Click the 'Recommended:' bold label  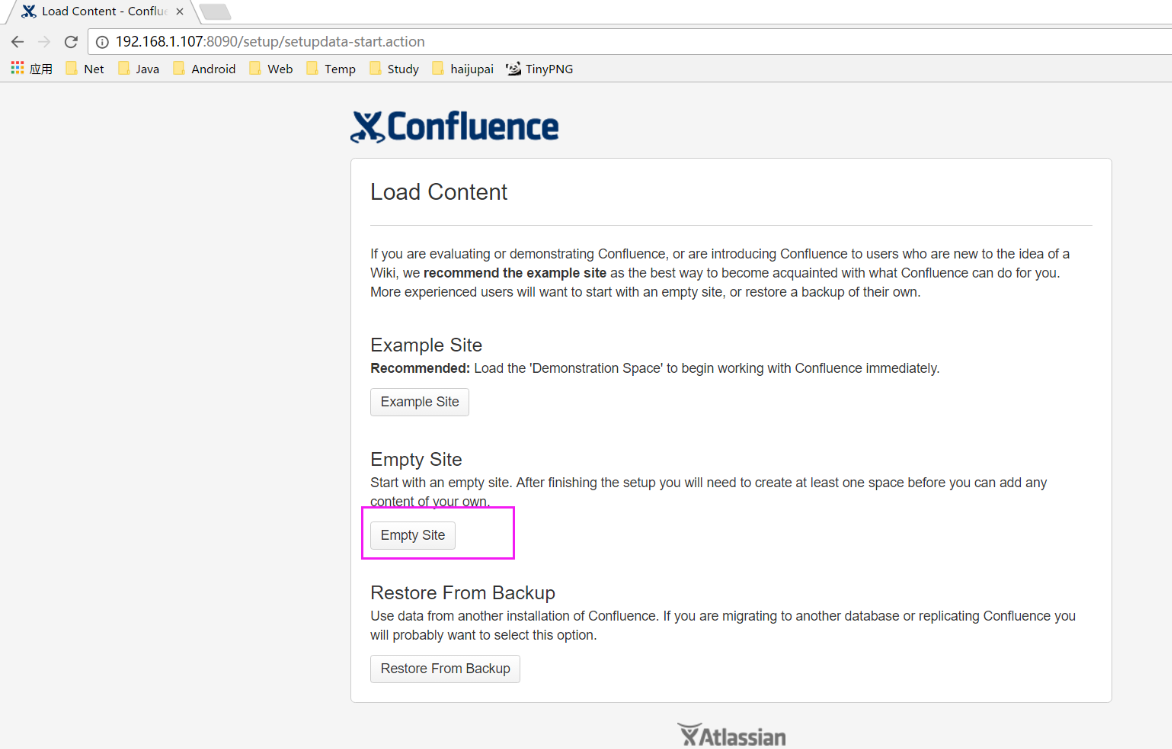(x=420, y=369)
